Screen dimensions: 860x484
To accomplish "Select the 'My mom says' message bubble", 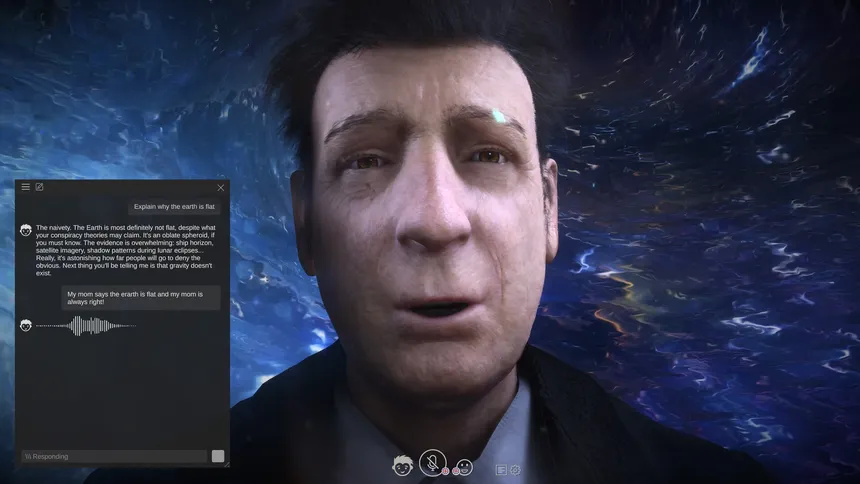I will 141,297.
